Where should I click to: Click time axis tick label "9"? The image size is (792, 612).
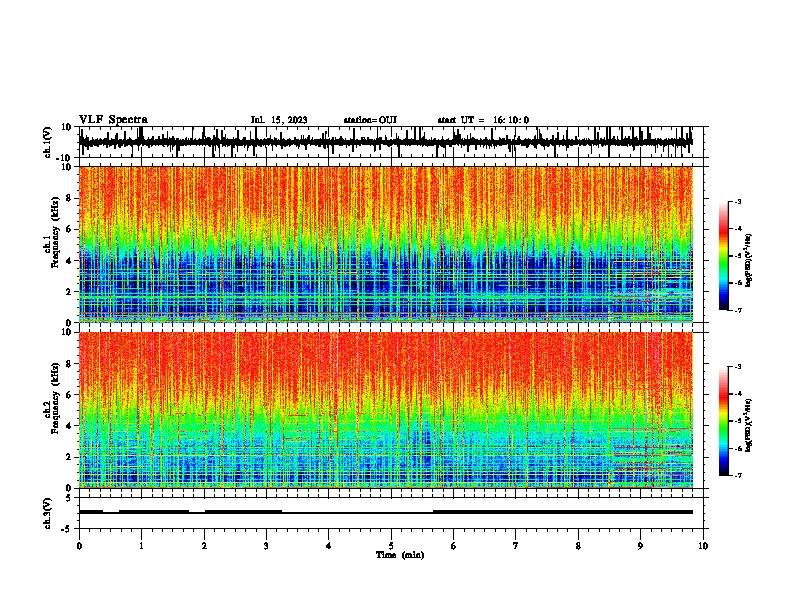[x=640, y=546]
